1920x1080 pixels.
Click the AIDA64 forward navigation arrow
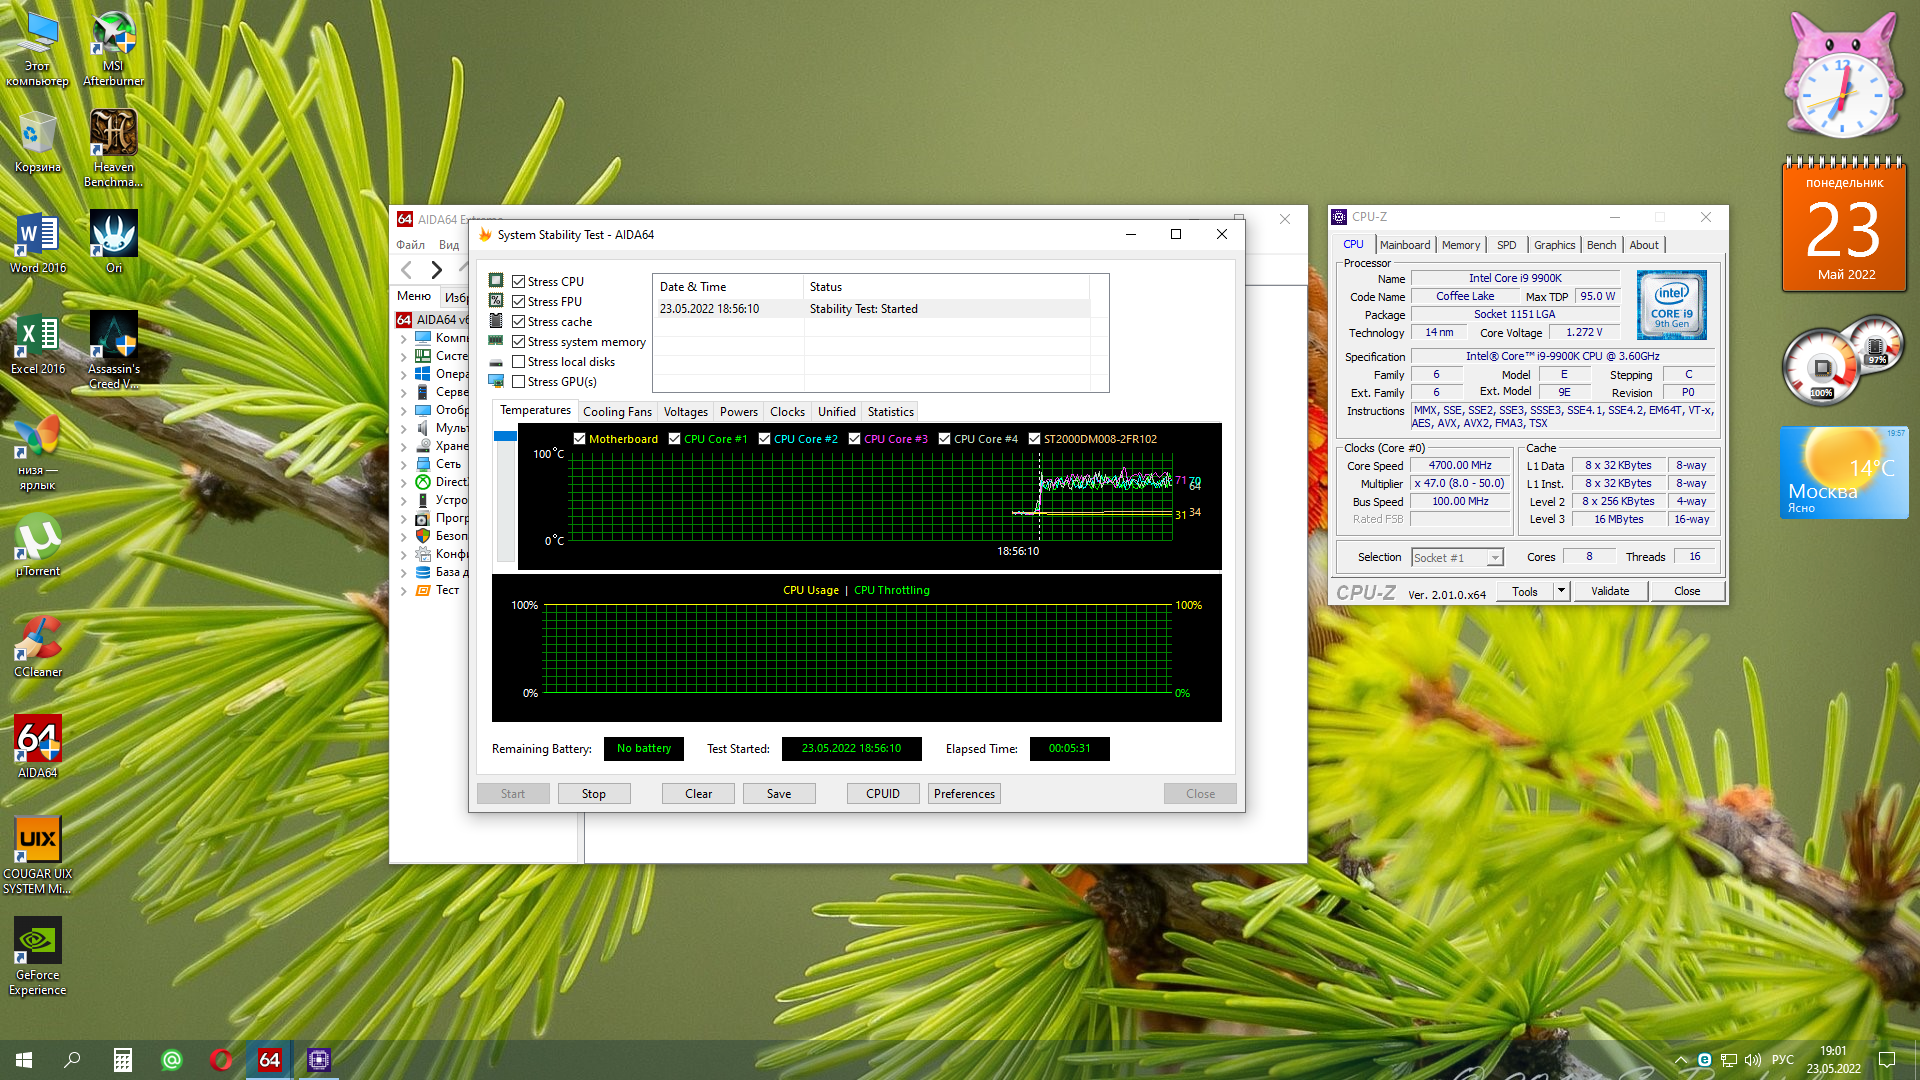(x=436, y=270)
